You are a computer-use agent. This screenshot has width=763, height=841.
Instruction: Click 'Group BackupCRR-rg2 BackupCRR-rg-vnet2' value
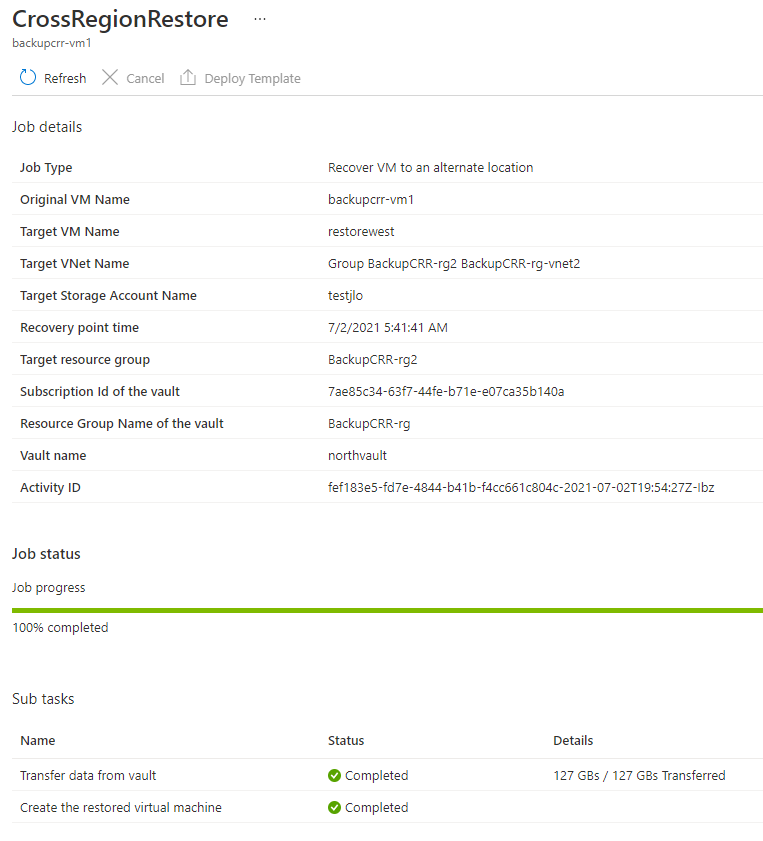click(x=454, y=264)
